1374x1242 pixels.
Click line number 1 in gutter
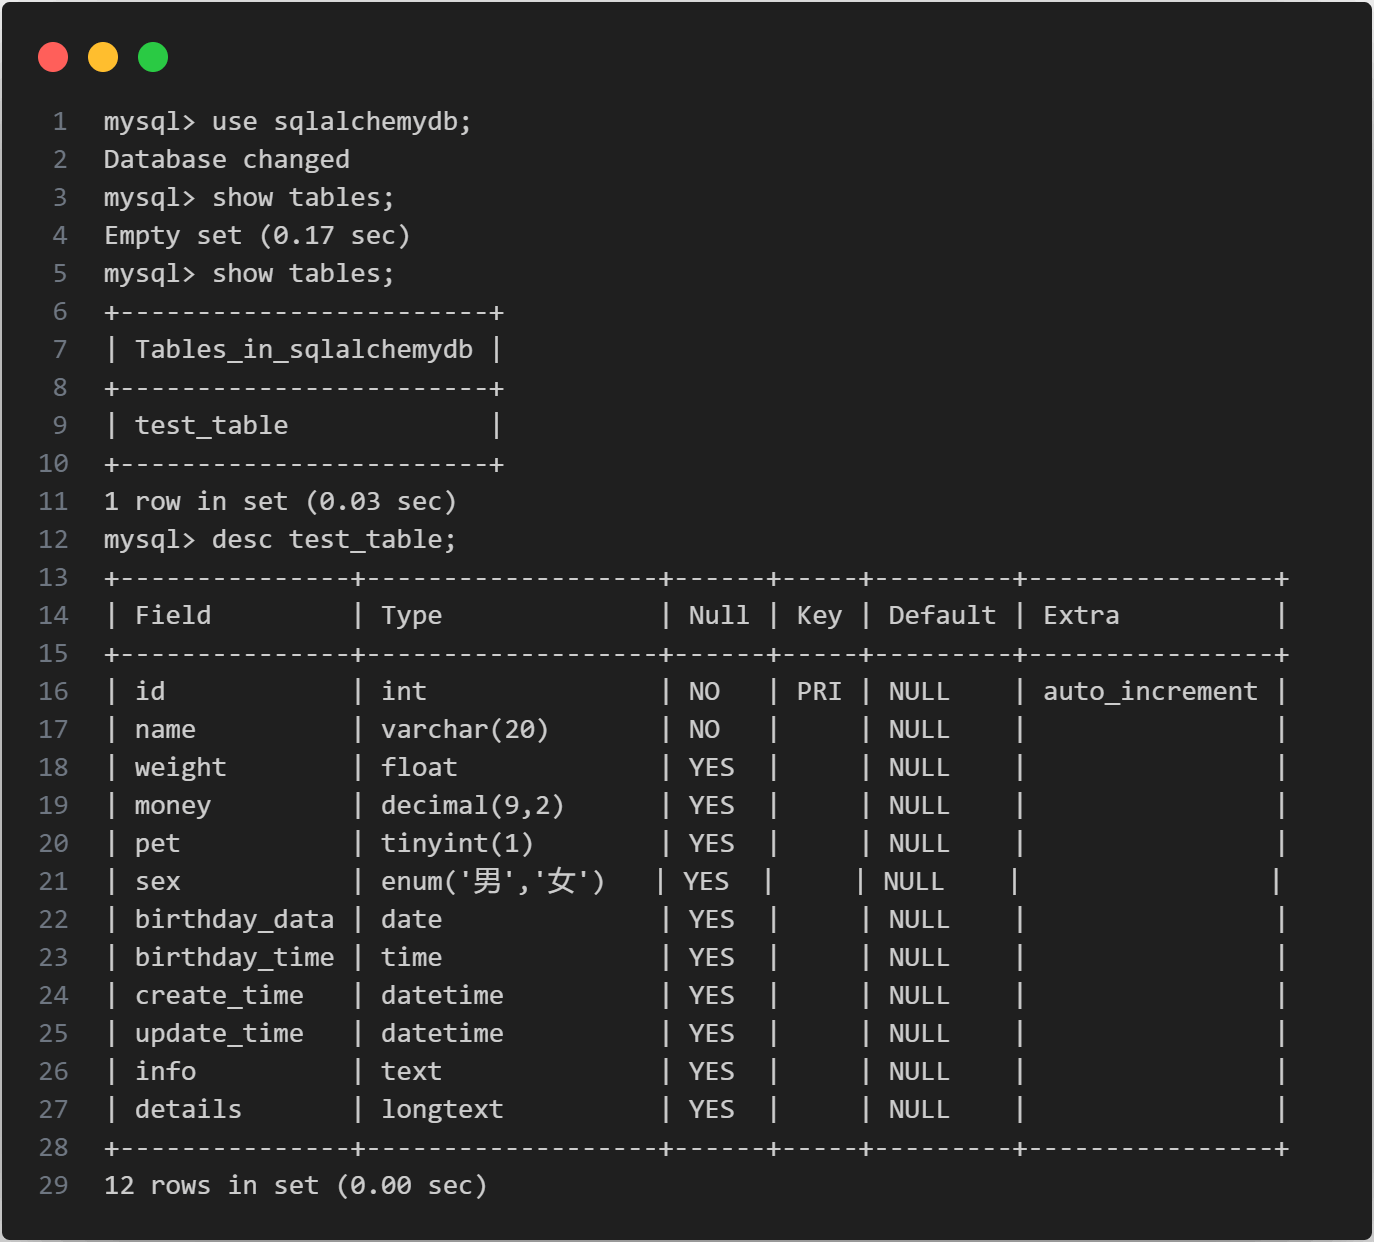click(60, 122)
